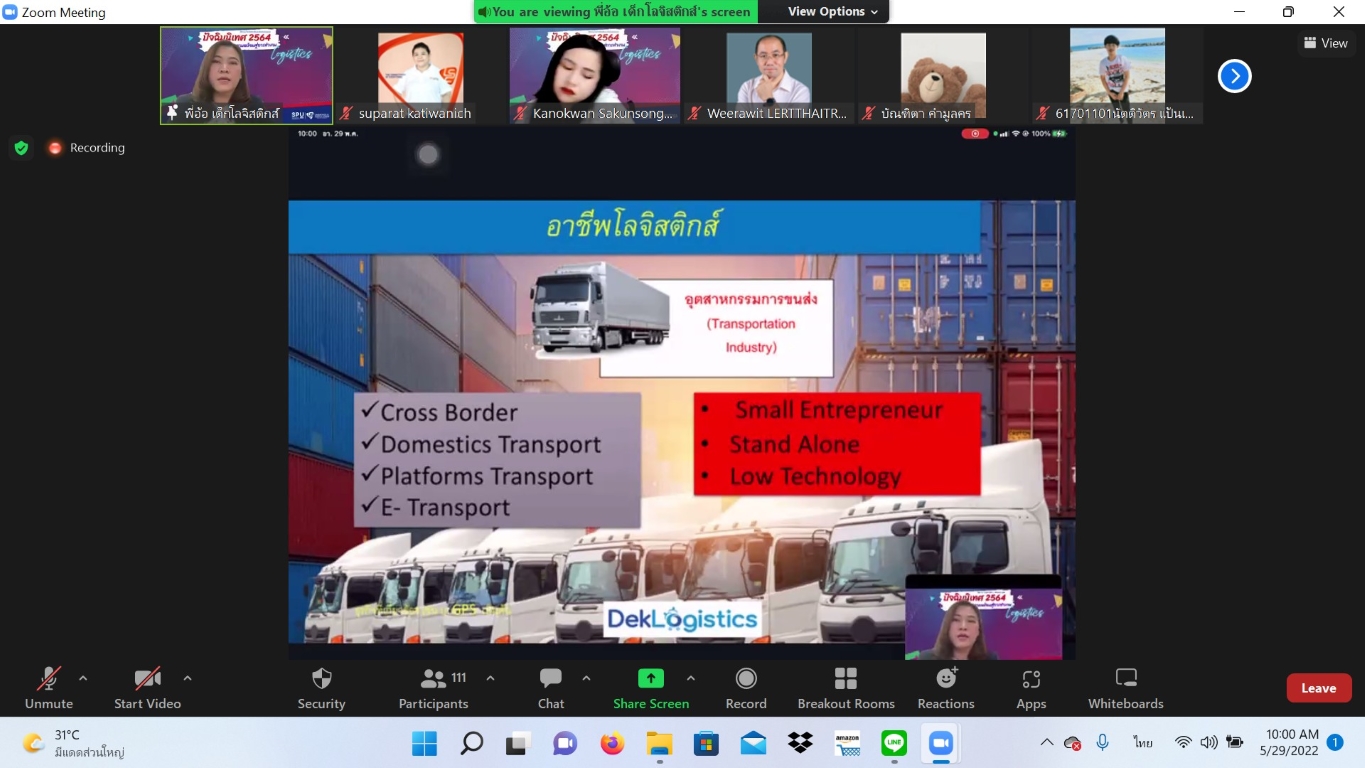
Task: Open Zoom Apps
Action: (1031, 688)
